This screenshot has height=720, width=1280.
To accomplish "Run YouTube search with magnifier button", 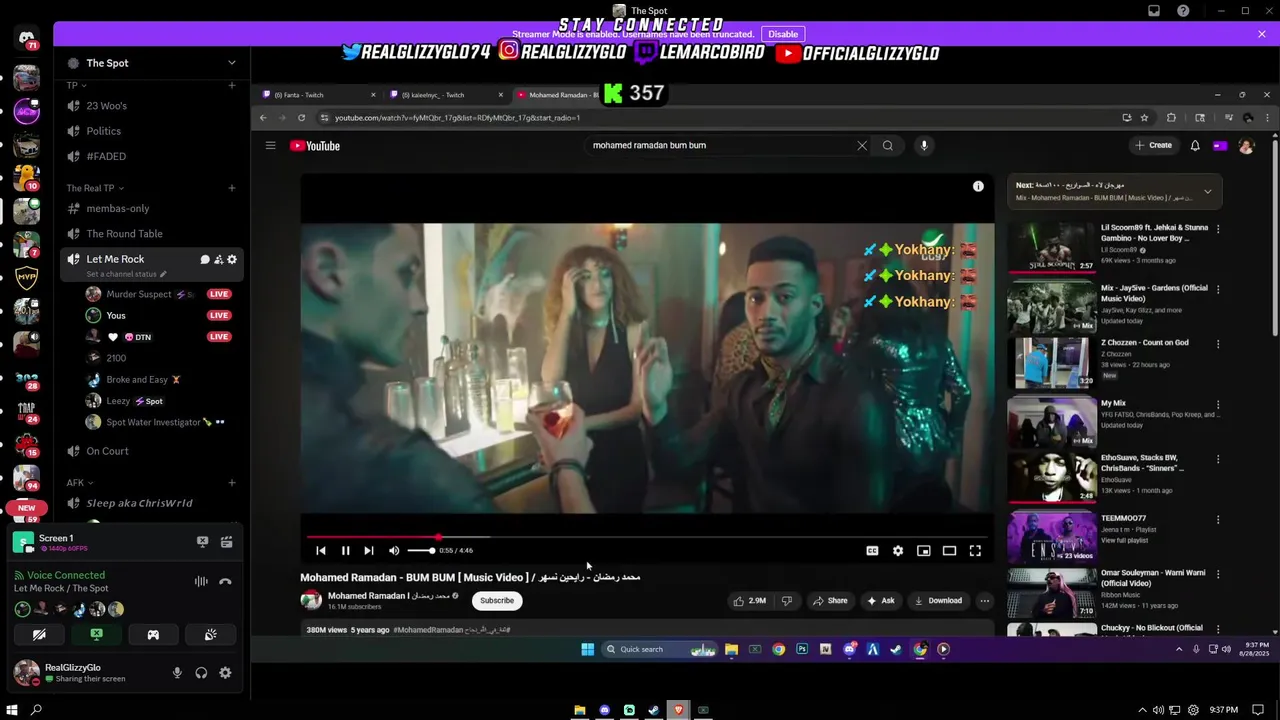I will point(887,145).
